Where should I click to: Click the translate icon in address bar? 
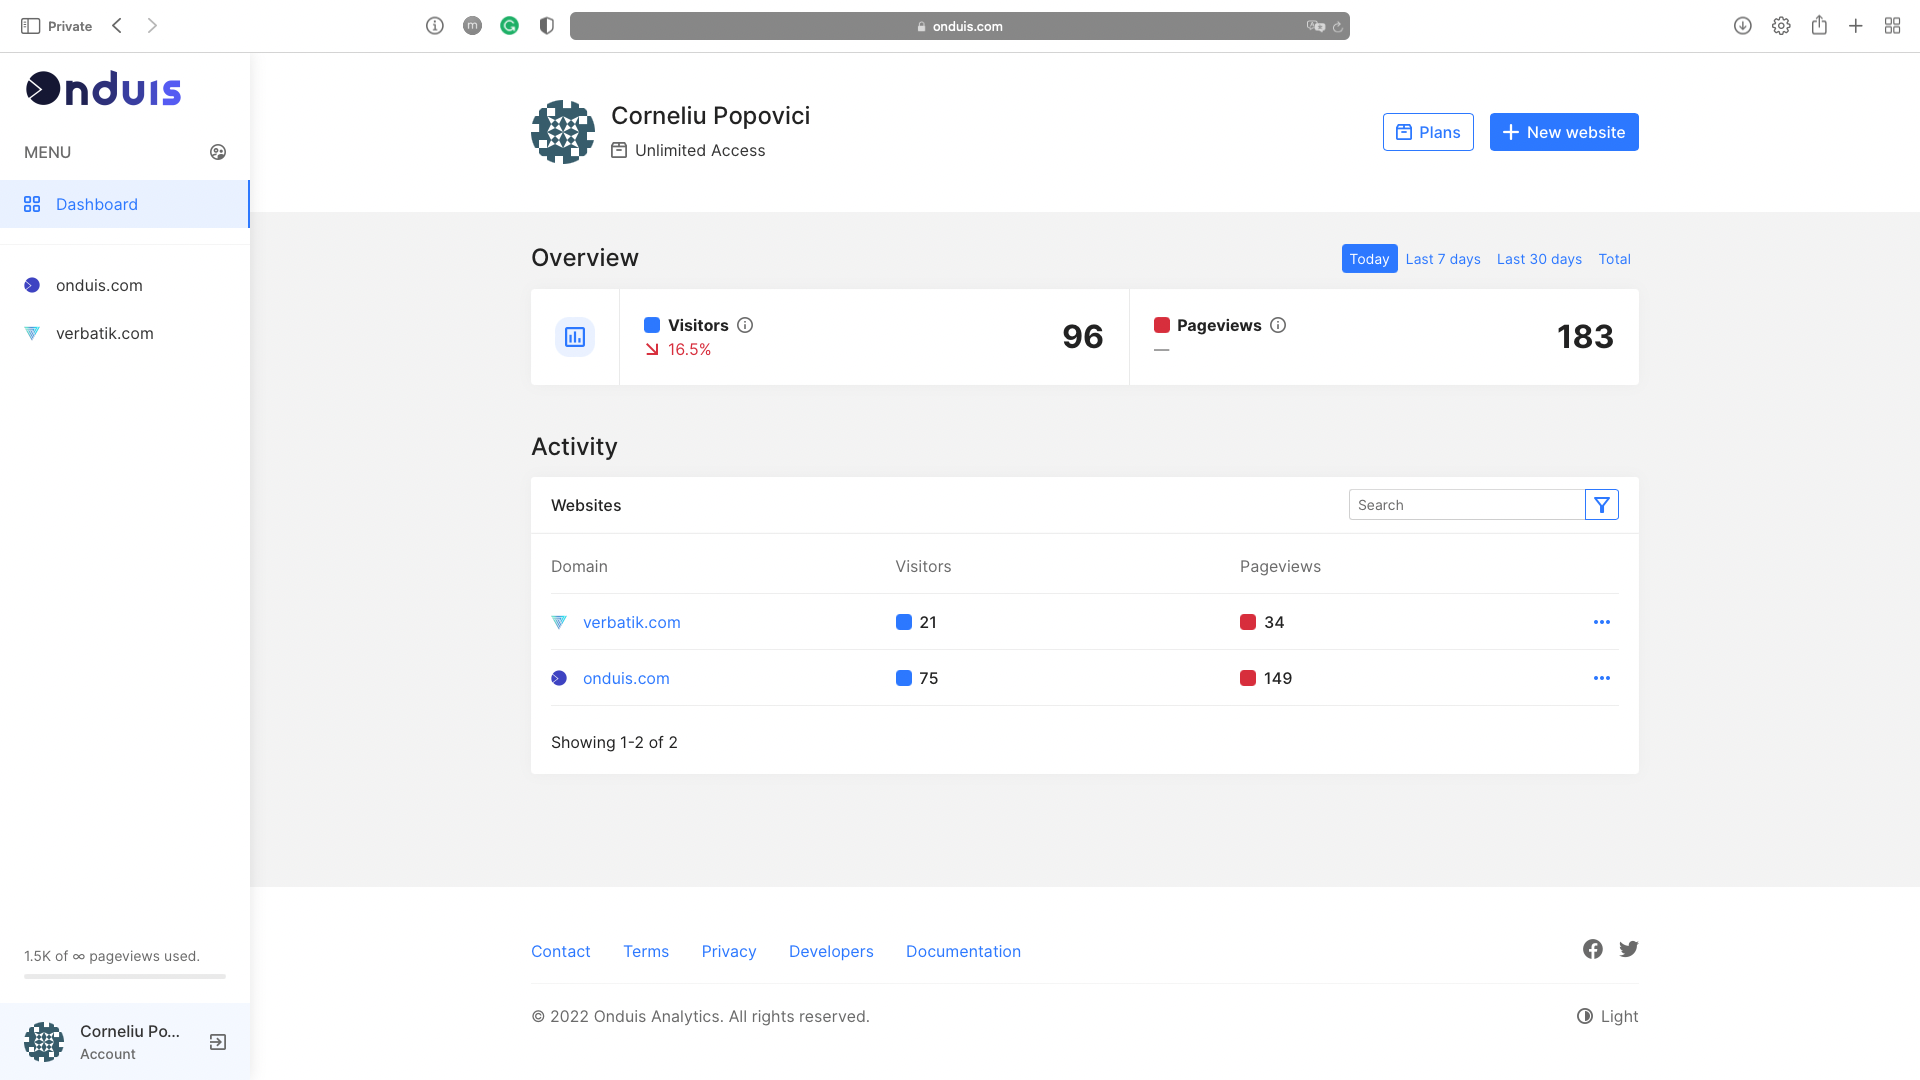[x=1315, y=26]
